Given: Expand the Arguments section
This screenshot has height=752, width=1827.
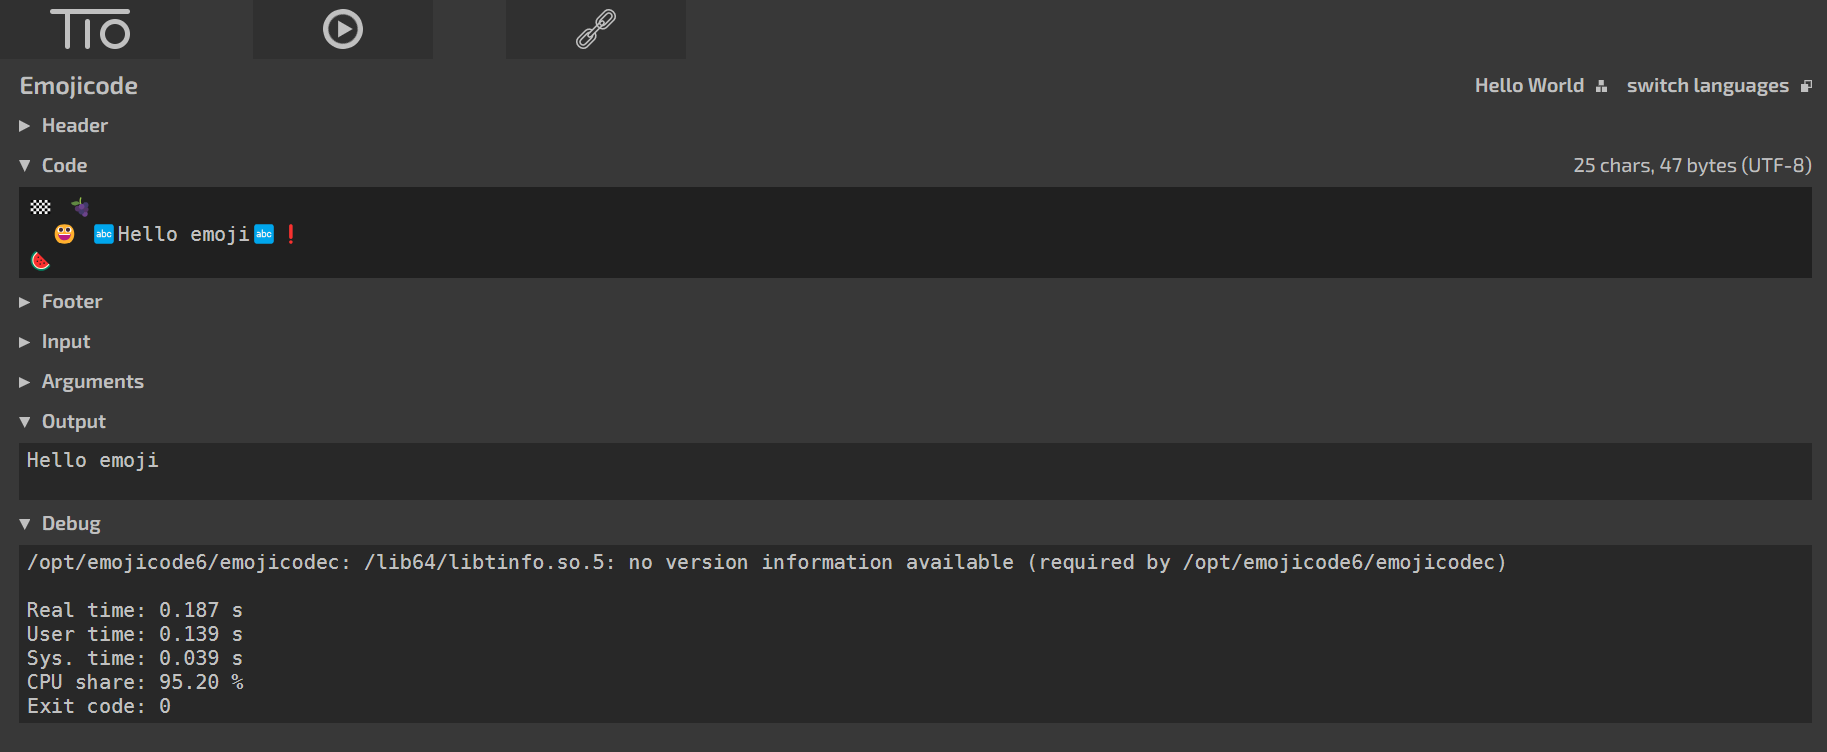Looking at the screenshot, I should [x=82, y=381].
